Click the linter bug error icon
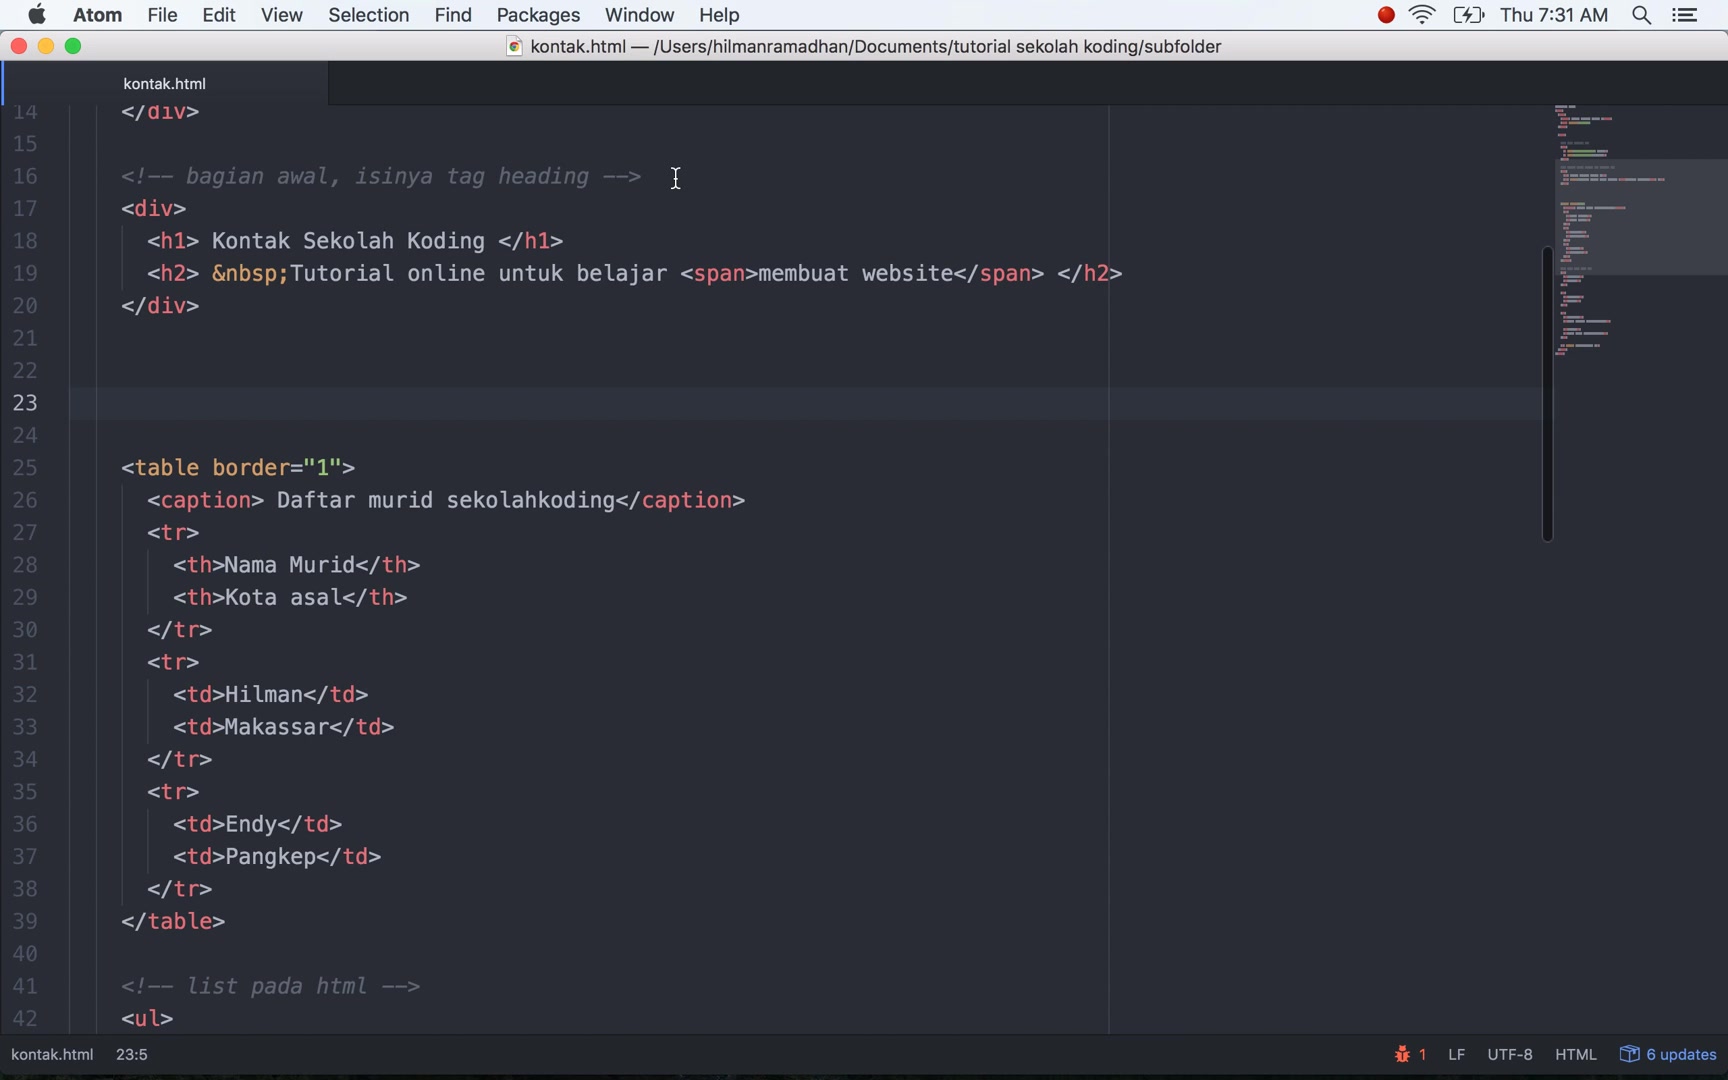The image size is (1728, 1080). (1402, 1054)
